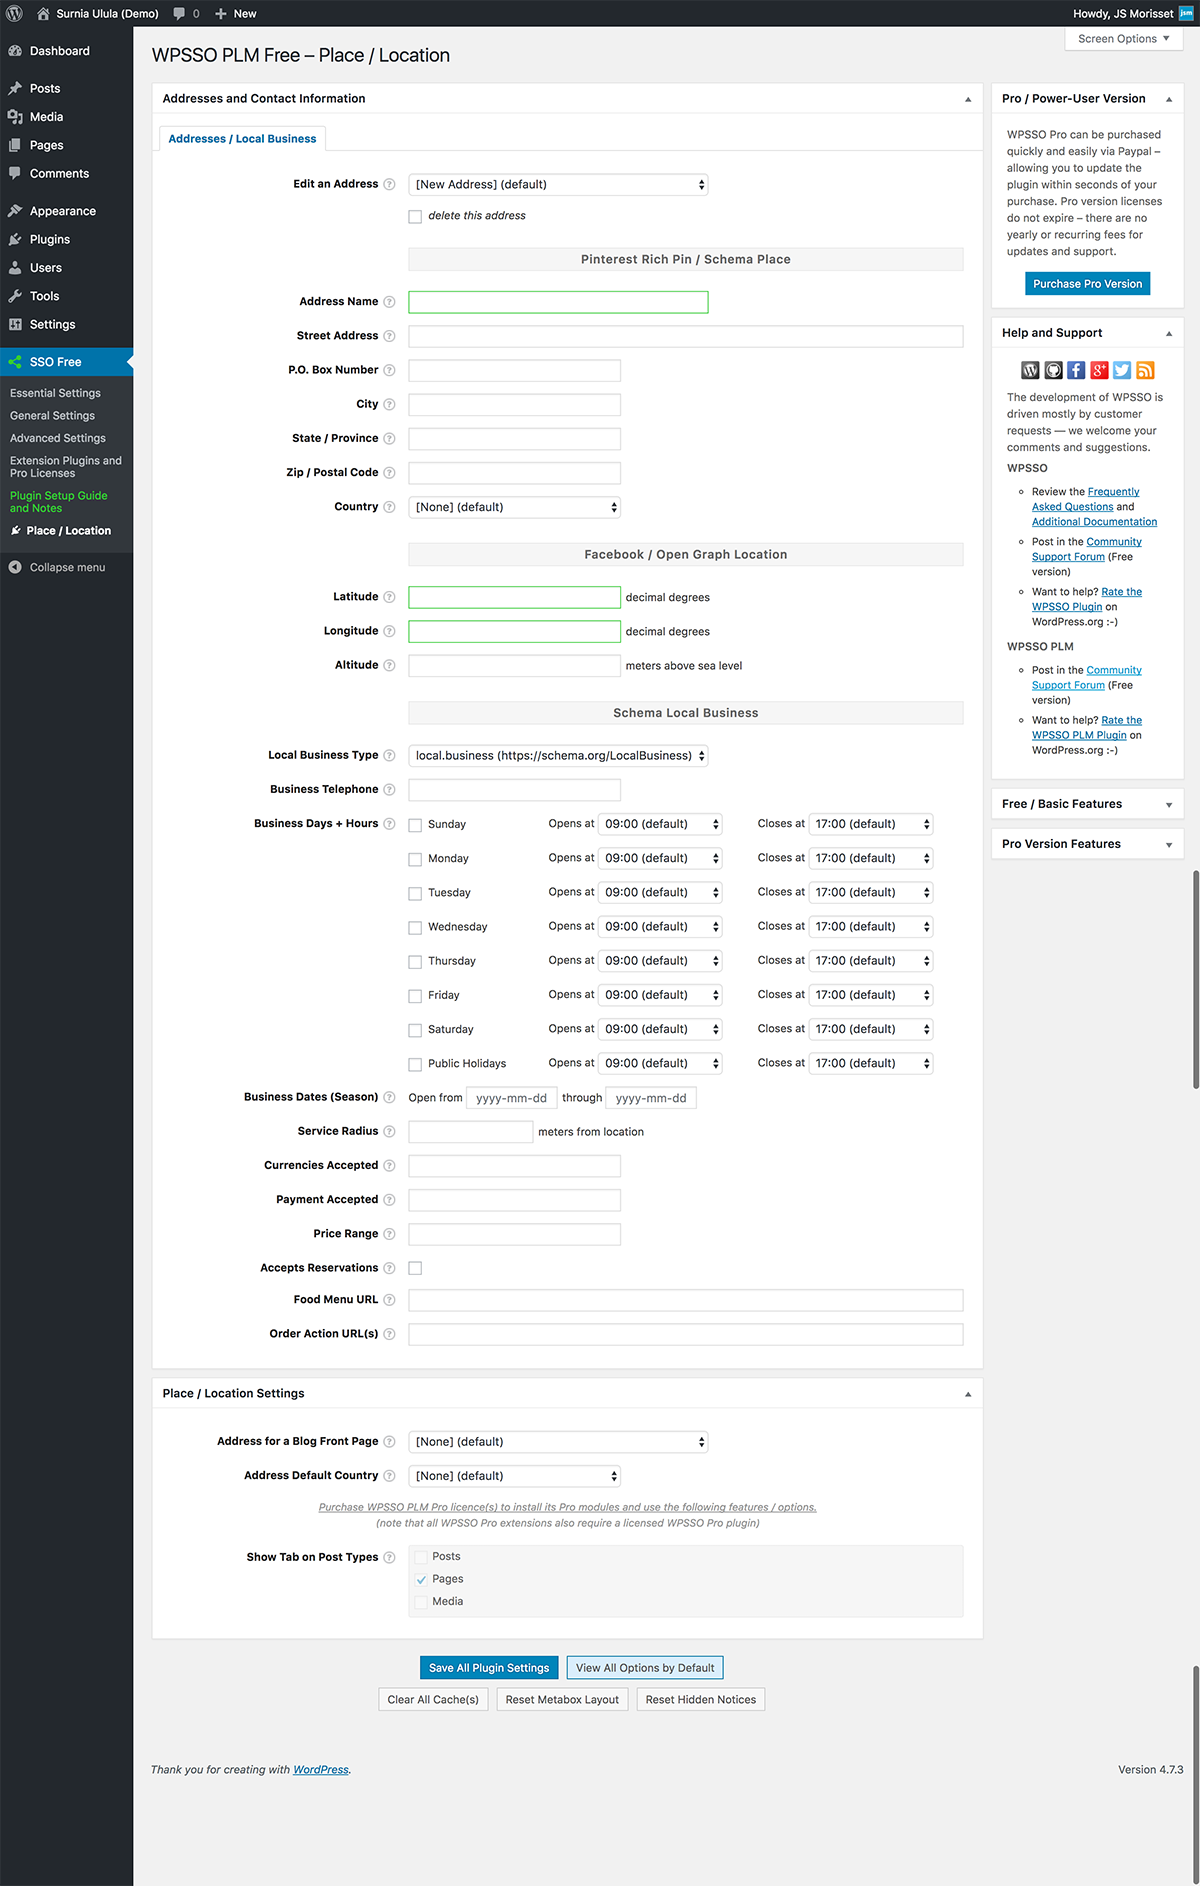Open Additional Documentation link
1200x1886 pixels.
tap(1094, 522)
